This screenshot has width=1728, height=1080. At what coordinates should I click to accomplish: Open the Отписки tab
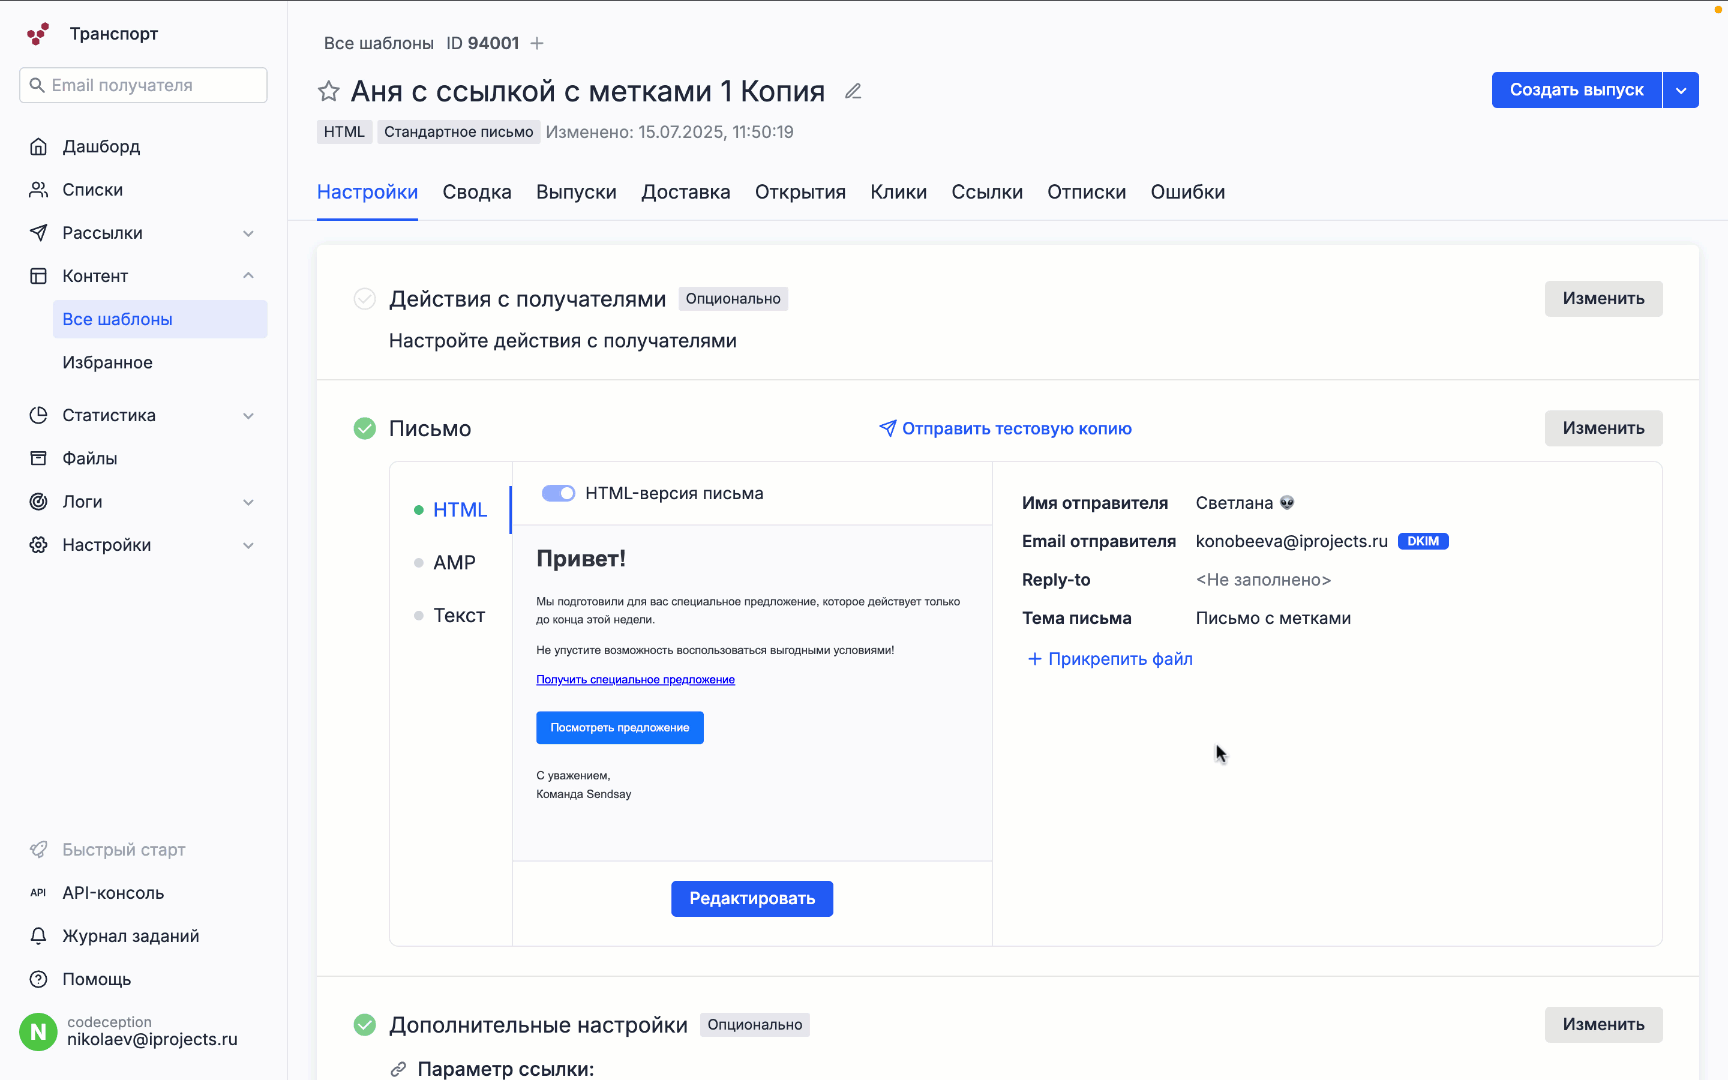coord(1086,192)
